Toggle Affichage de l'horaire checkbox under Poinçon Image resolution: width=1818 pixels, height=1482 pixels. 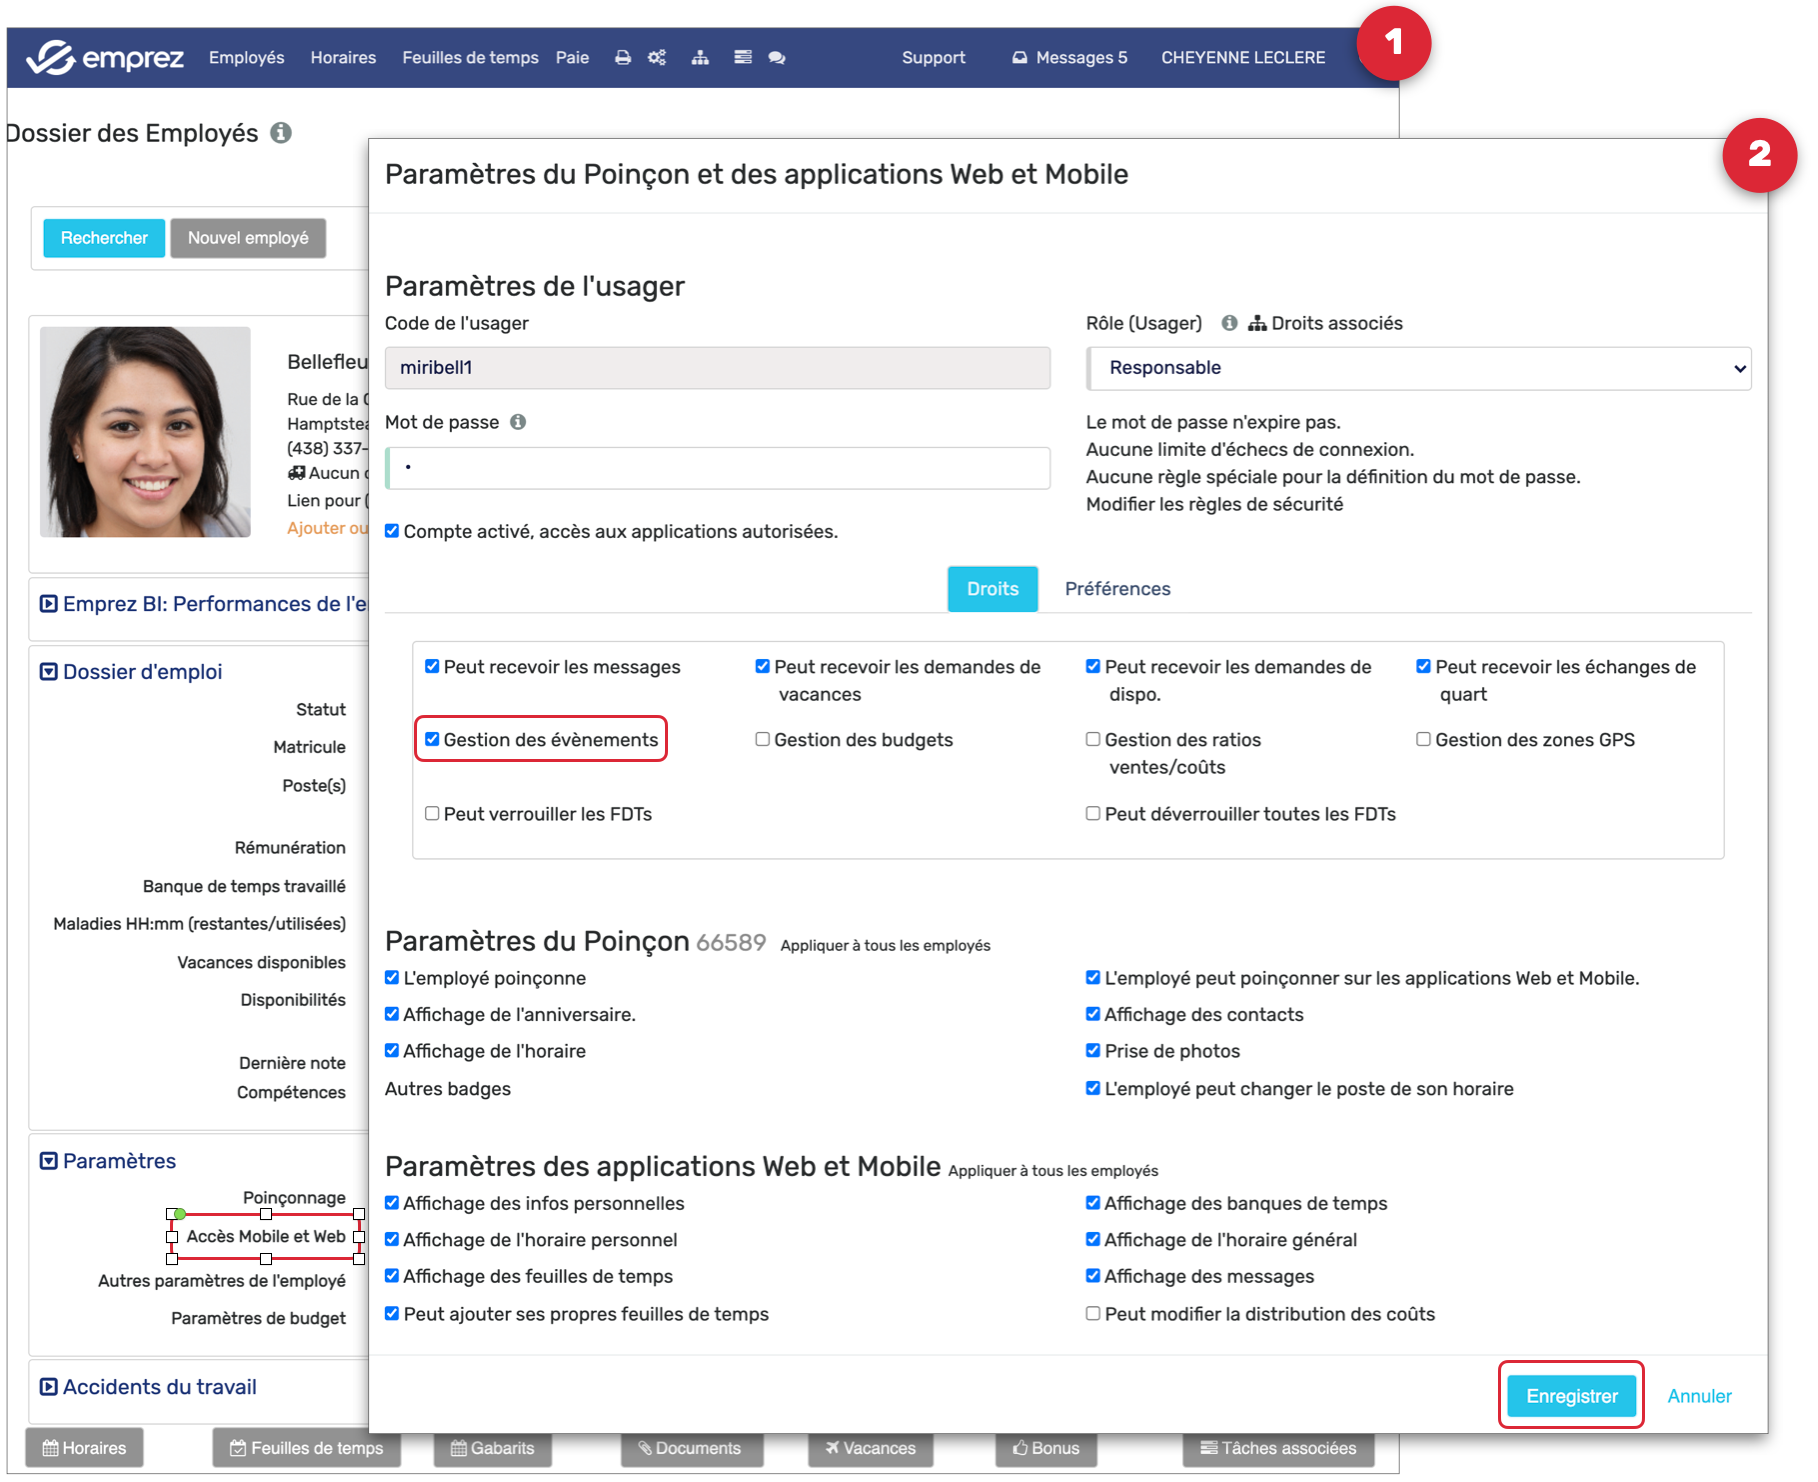392,1050
